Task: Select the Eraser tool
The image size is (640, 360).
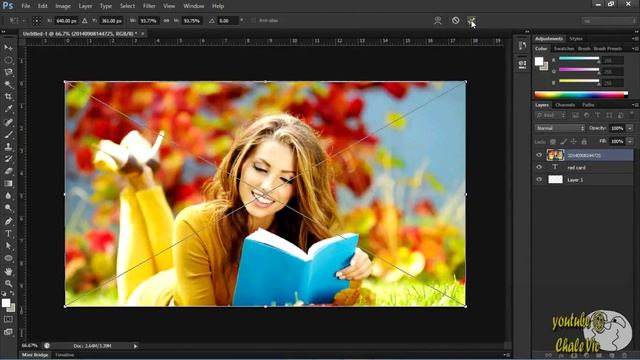Action: pos(8,171)
